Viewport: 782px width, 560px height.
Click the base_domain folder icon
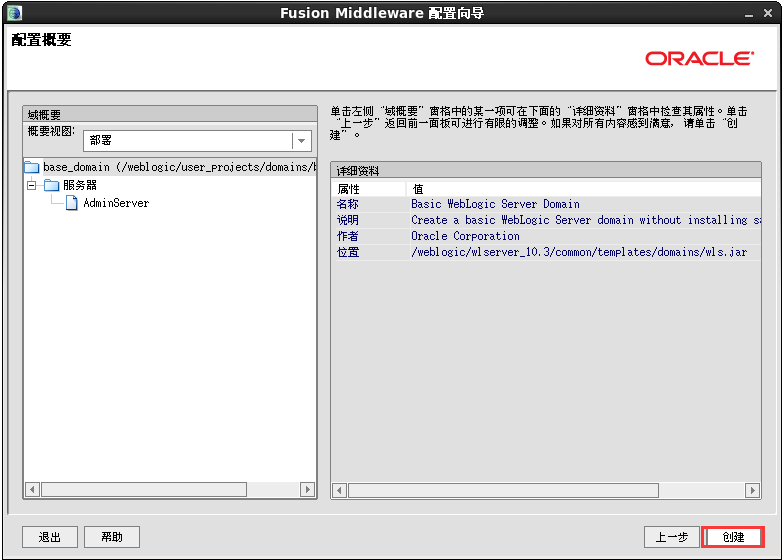(x=31, y=167)
